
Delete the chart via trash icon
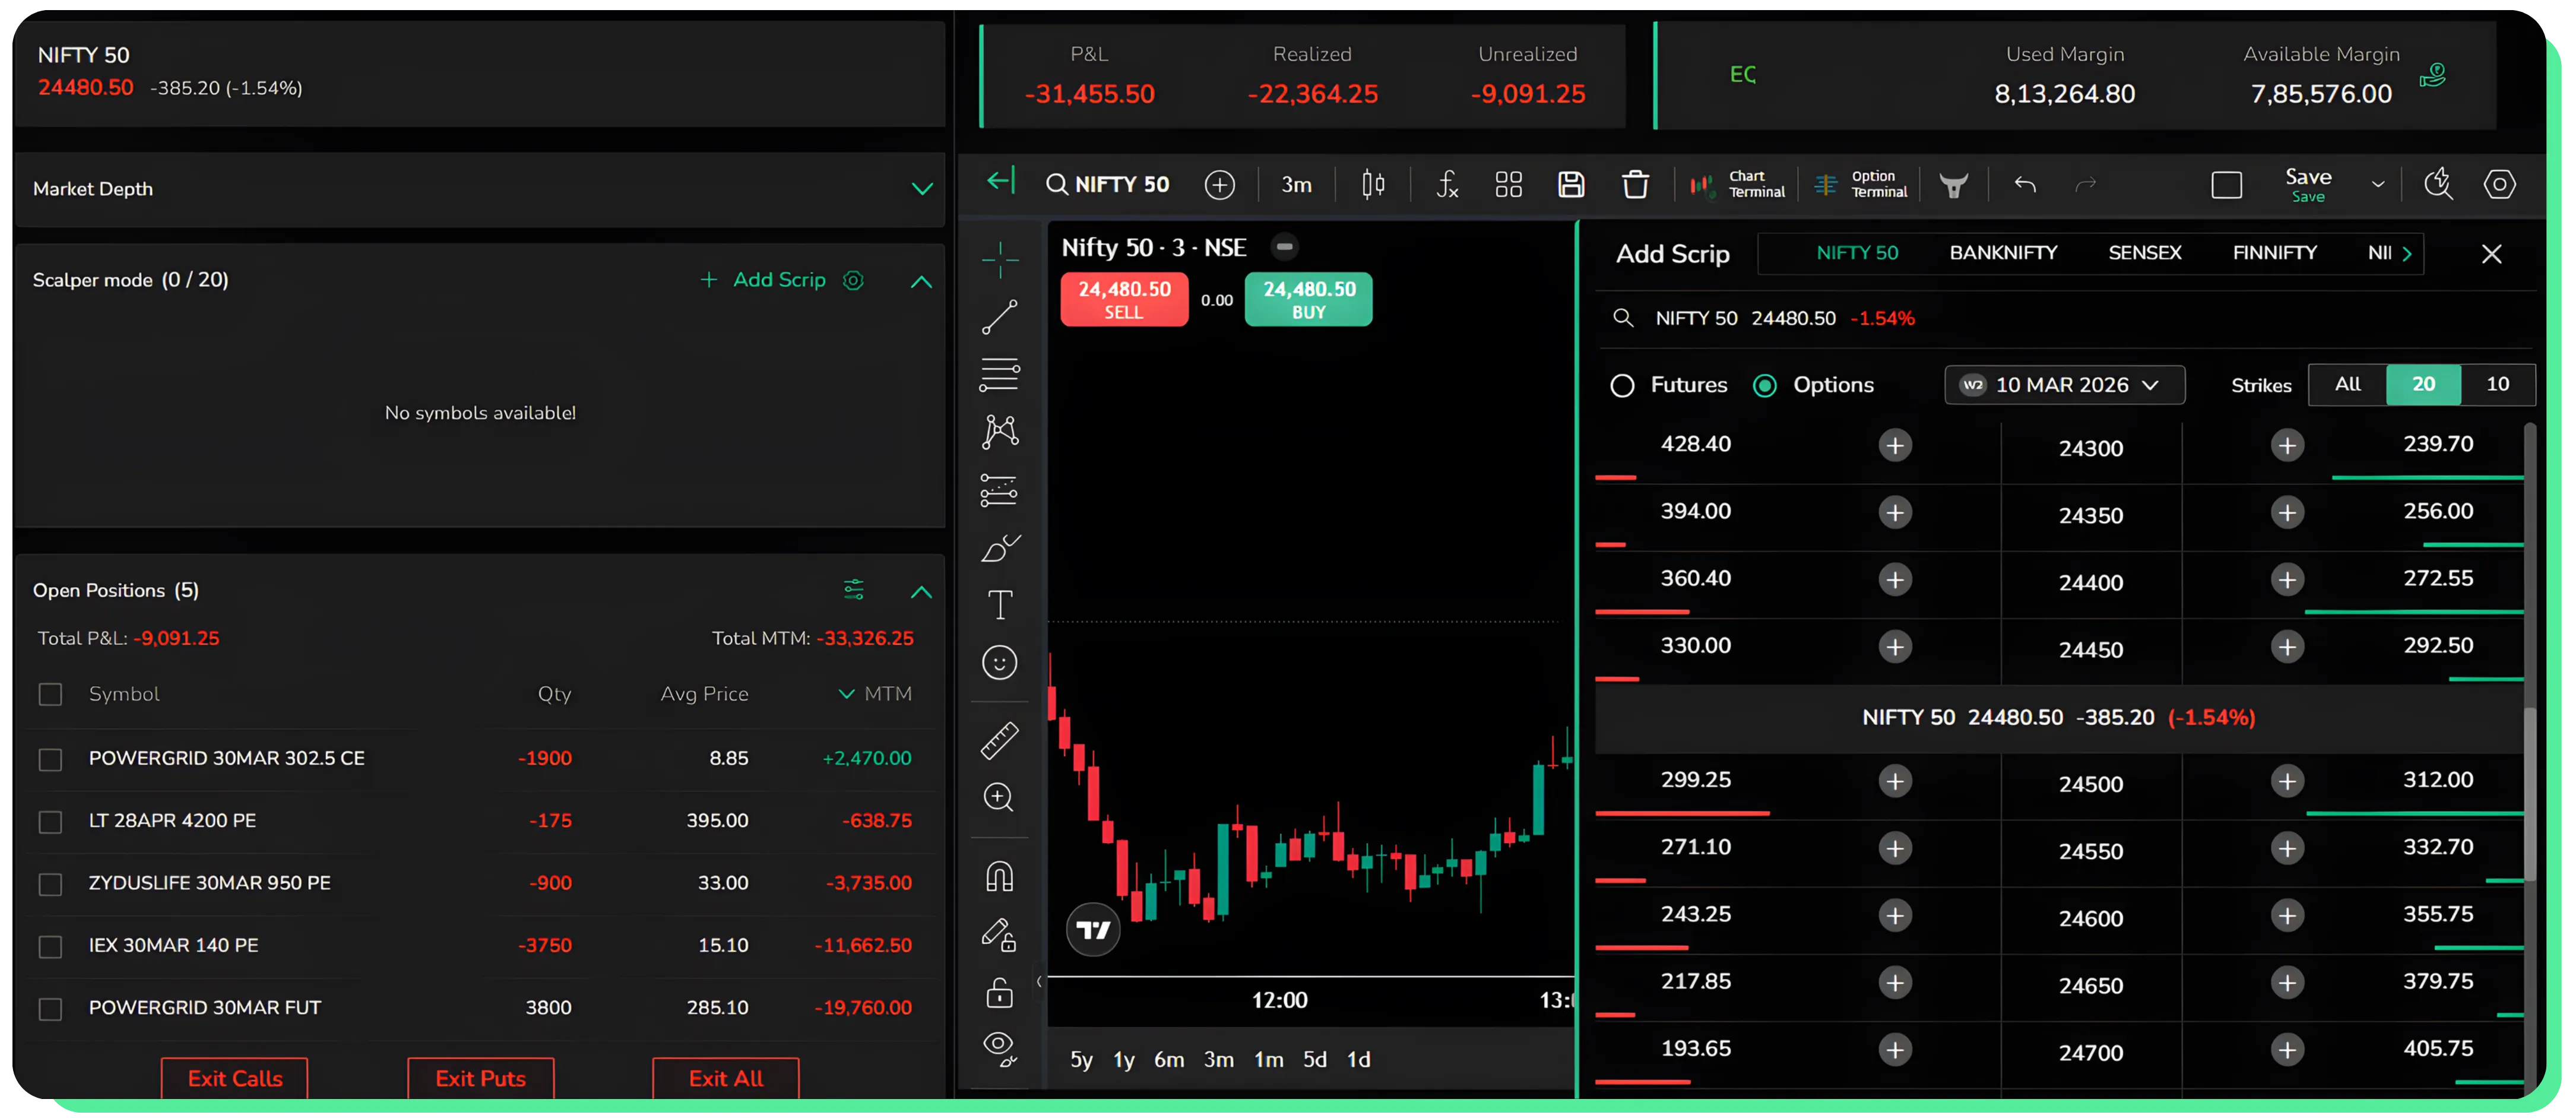[x=1636, y=184]
